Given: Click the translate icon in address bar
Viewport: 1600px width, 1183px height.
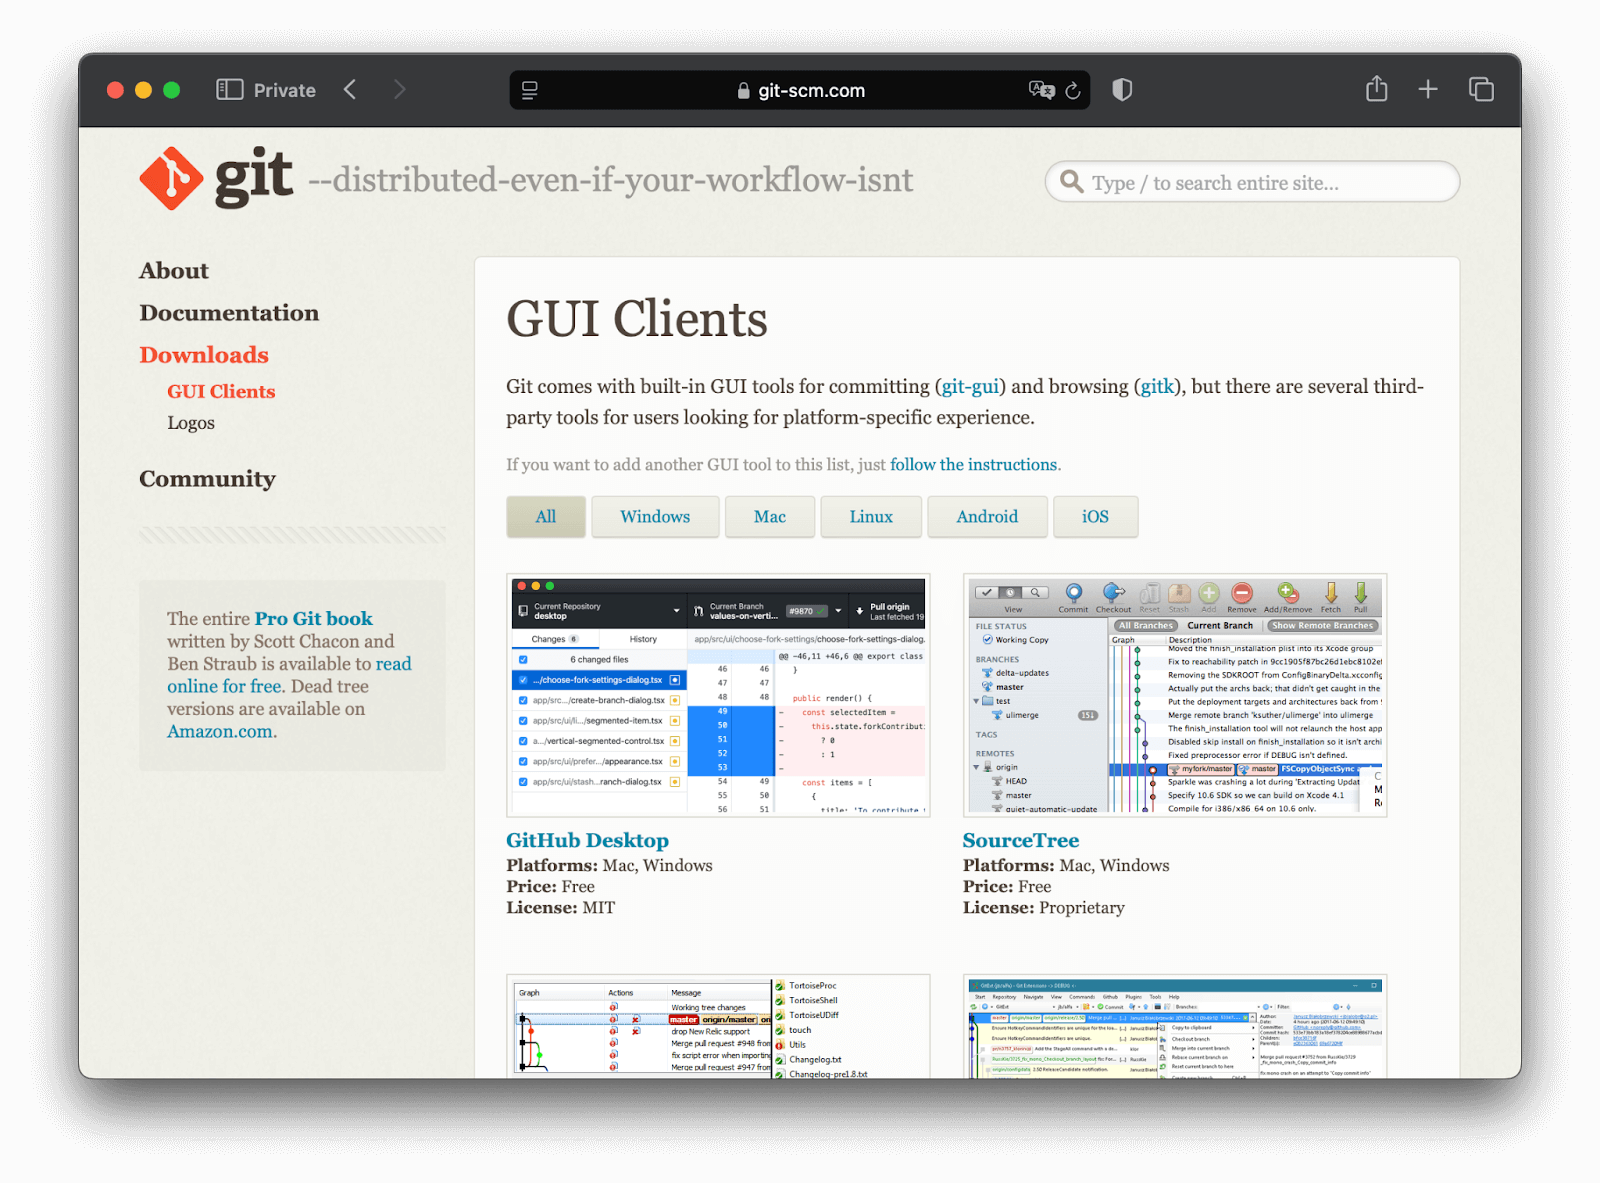Looking at the screenshot, I should (x=1041, y=90).
